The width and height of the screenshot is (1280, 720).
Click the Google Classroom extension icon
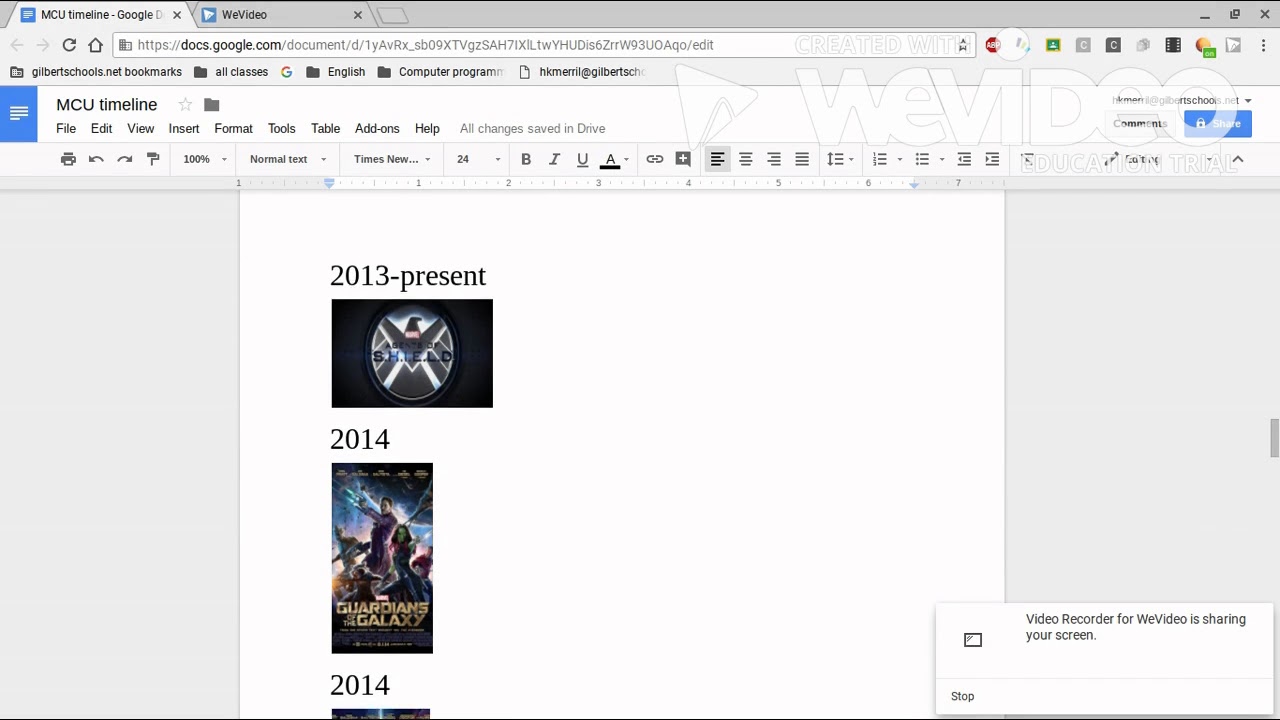(x=1053, y=45)
